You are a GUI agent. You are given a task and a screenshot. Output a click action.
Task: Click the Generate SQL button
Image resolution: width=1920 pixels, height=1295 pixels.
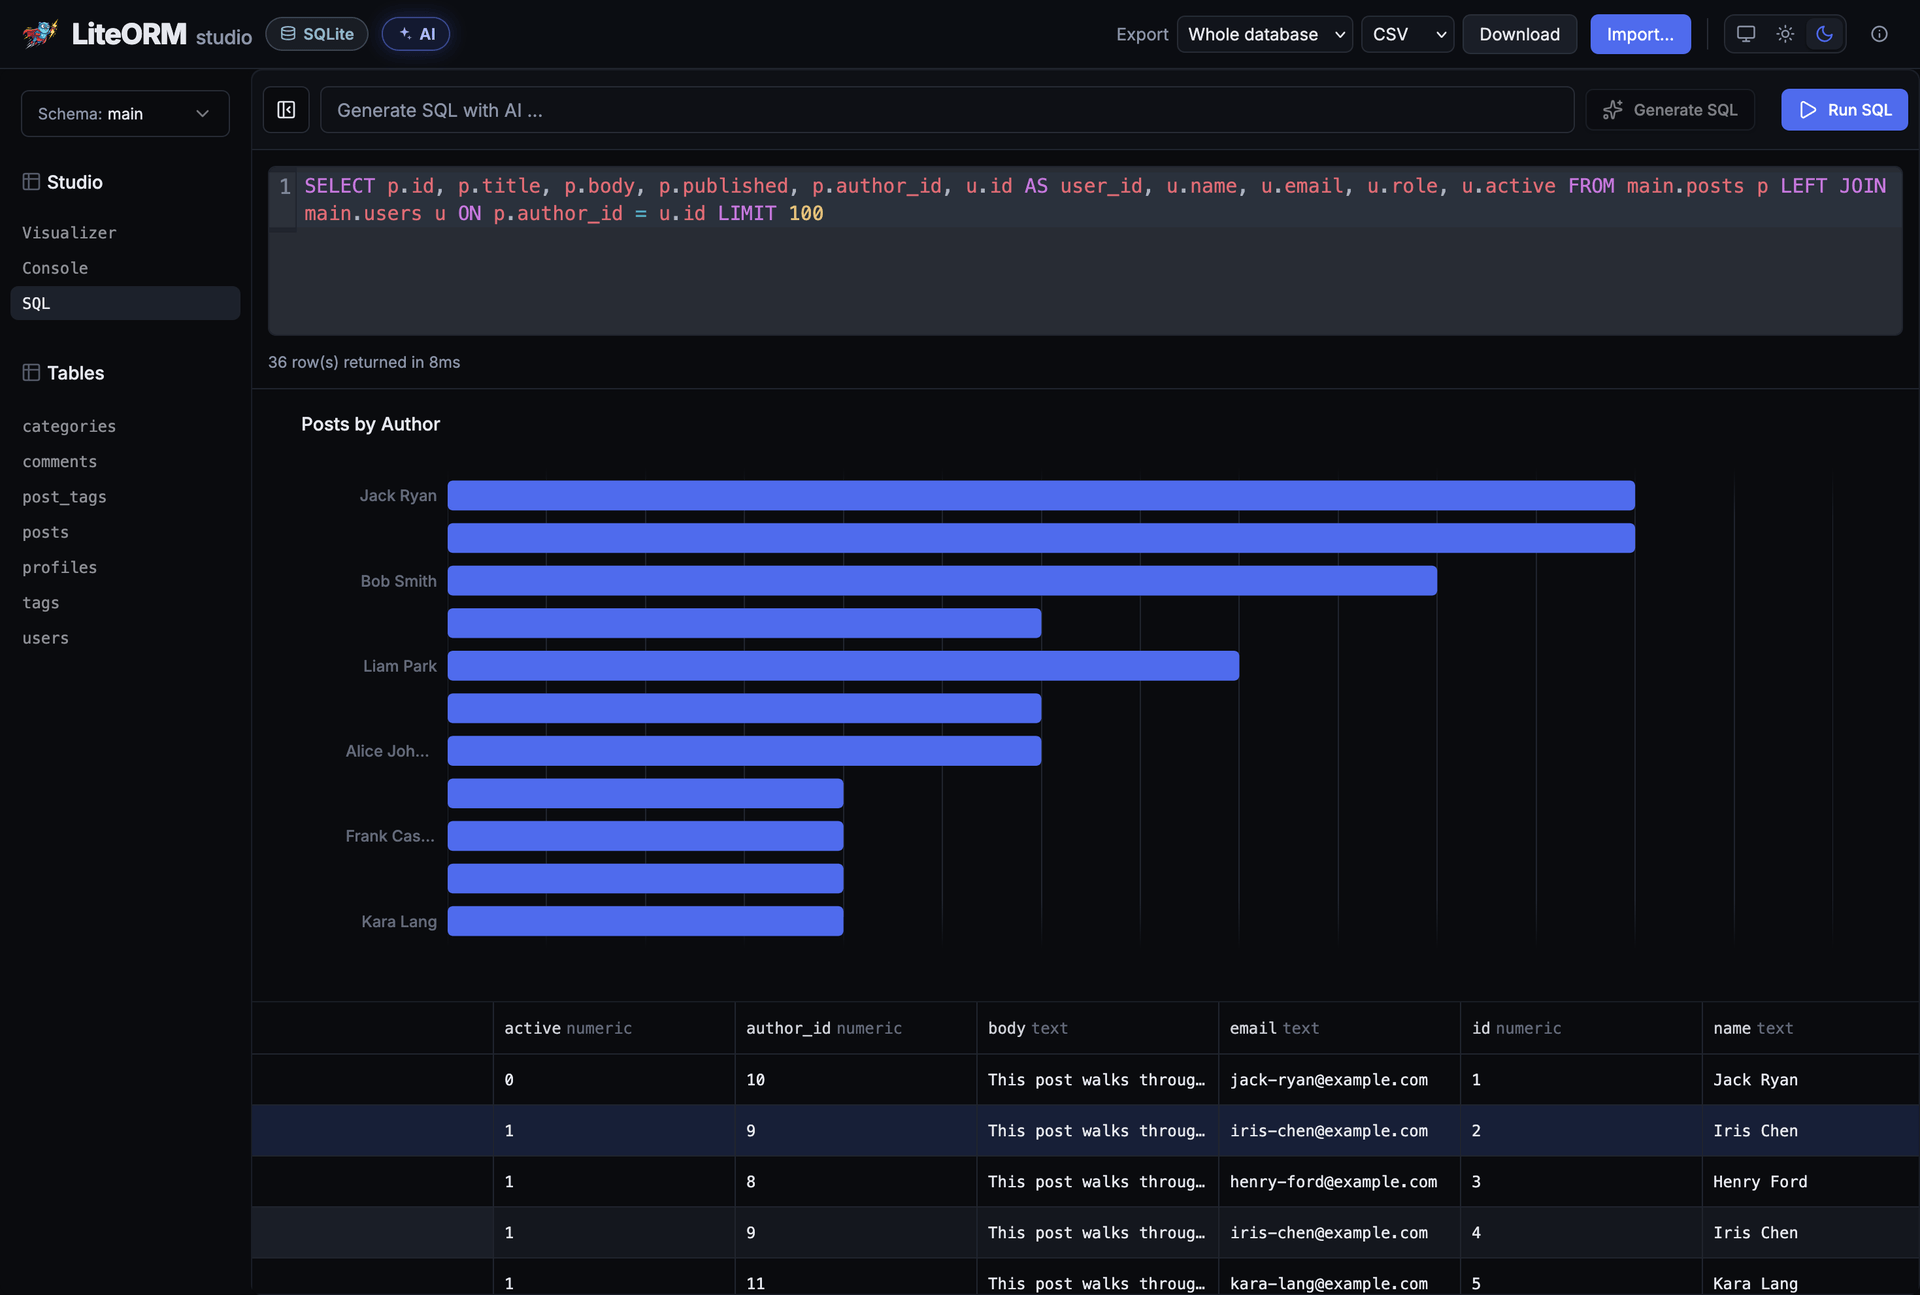1670,110
